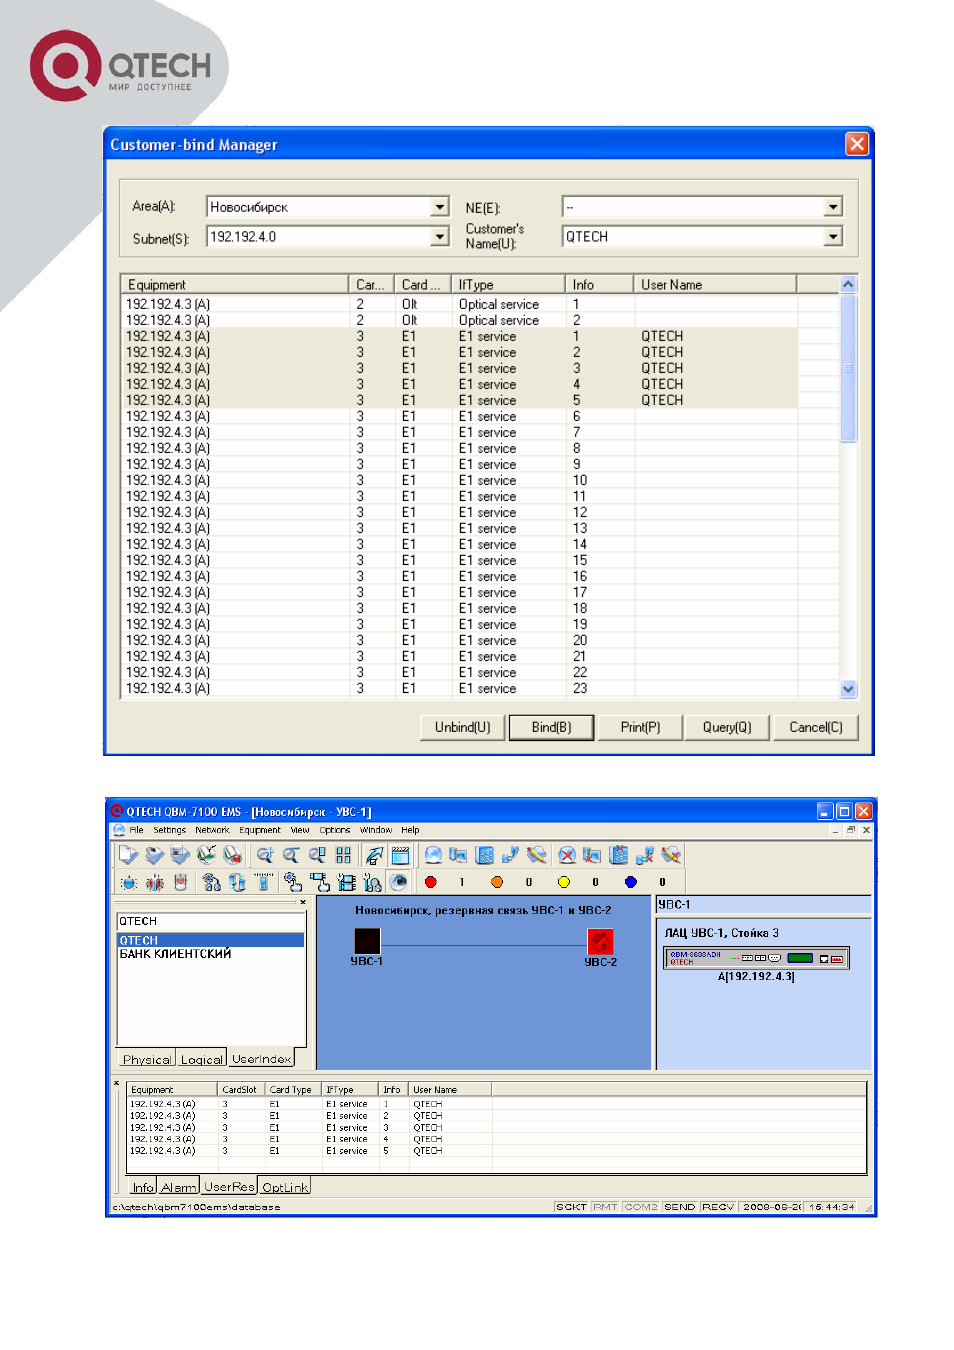Viewport: 954px width, 1350px height.
Task: Click the zoom-to-window magnifier icon
Action: tap(317, 855)
